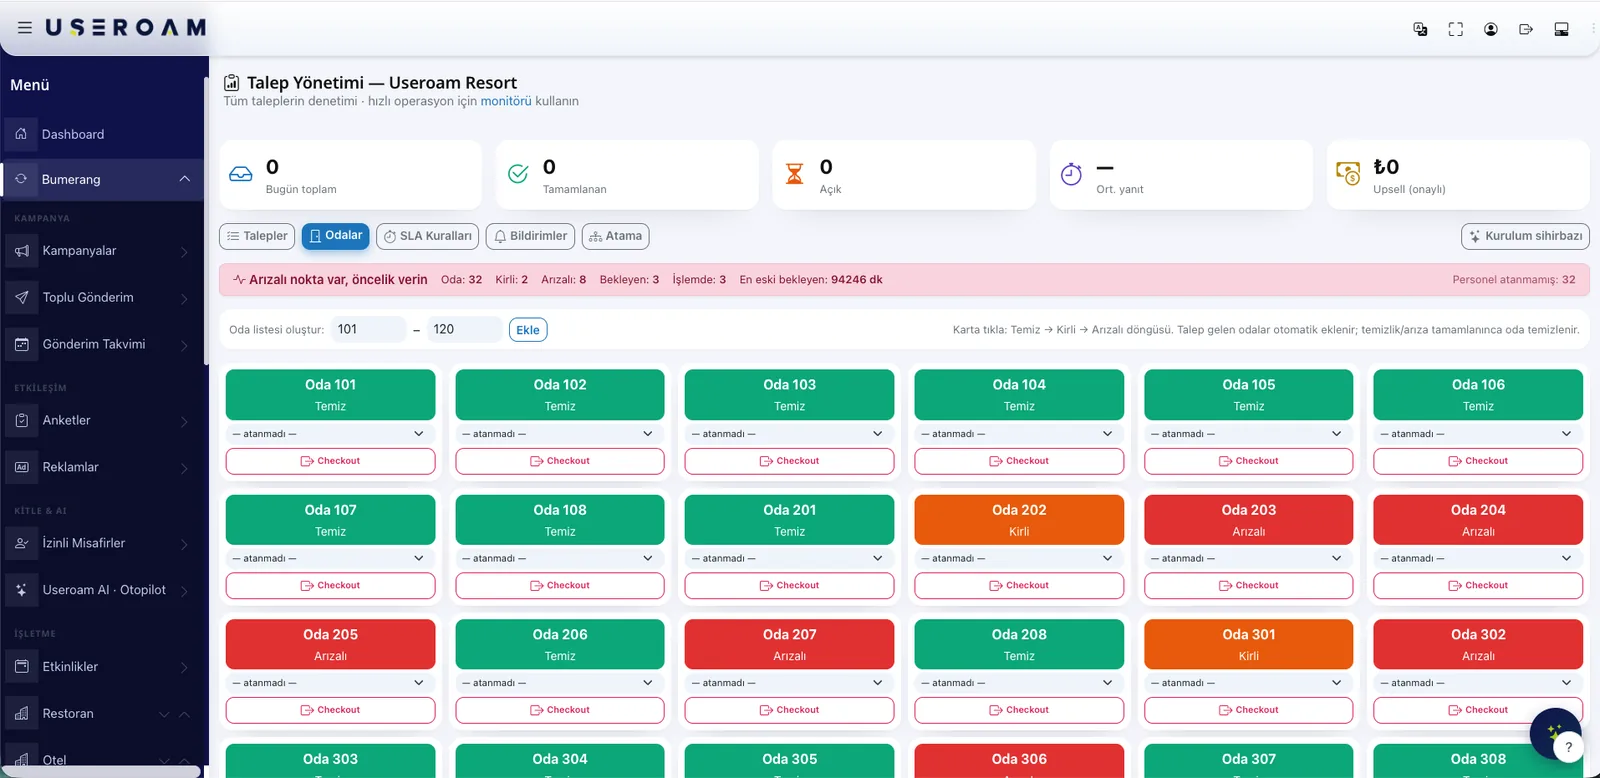Screen dimensions: 1600x778
Task: Click the Ekle button to add rooms
Action: point(528,330)
